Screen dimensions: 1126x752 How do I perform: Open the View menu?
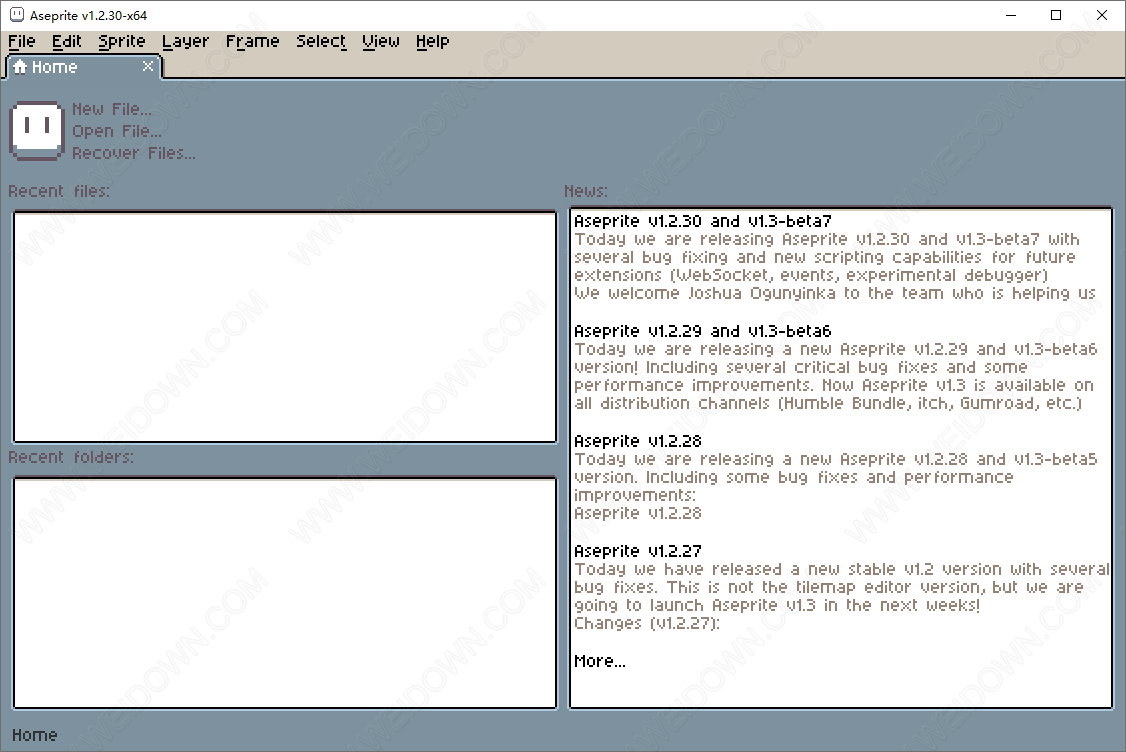(x=381, y=42)
